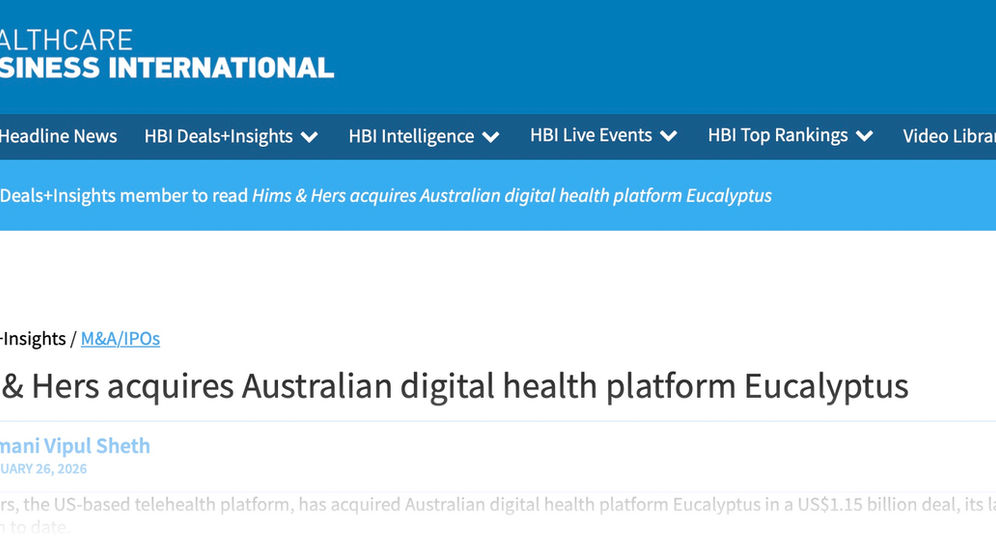Open author Vipul Sheth's profile link
The width and height of the screenshot is (996, 560).
pyautogui.click(x=75, y=446)
